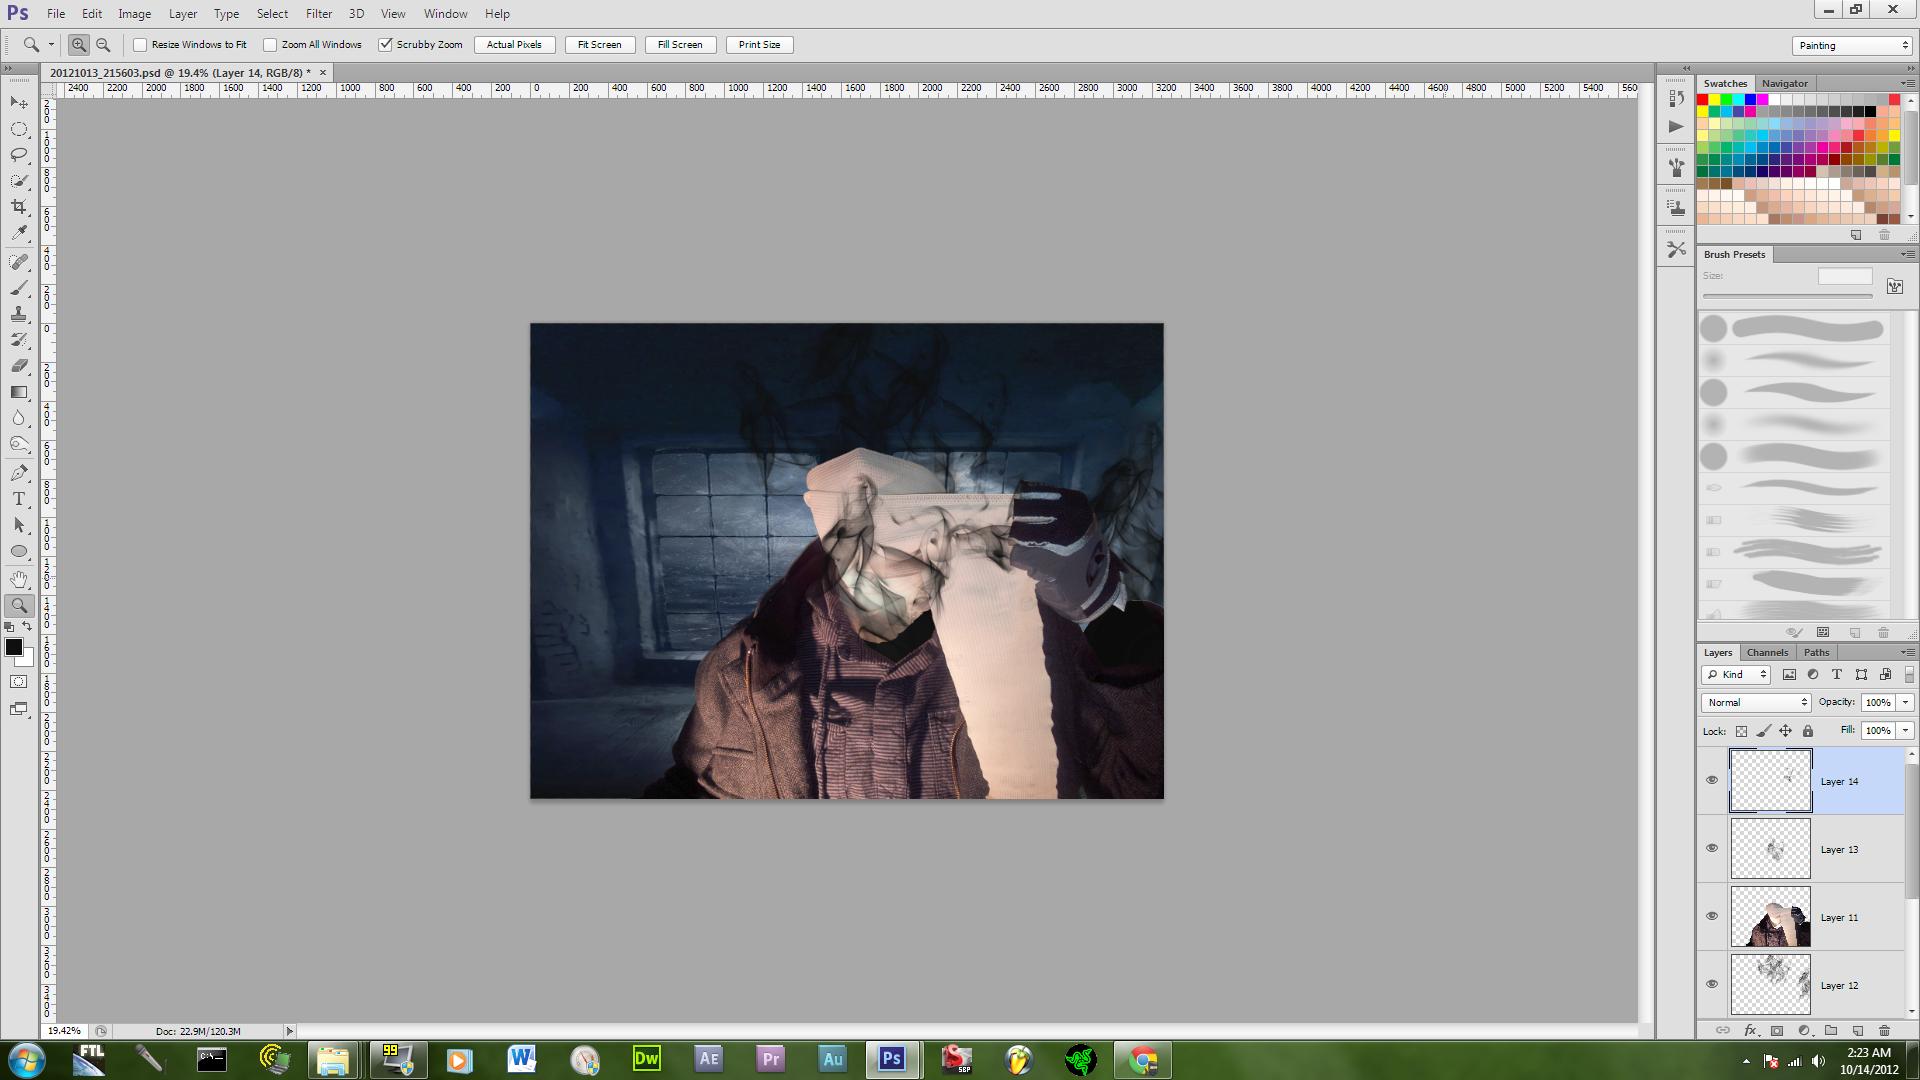Screen dimensions: 1920x1080
Task: Select the Clone Stamp tool
Action: click(19, 314)
